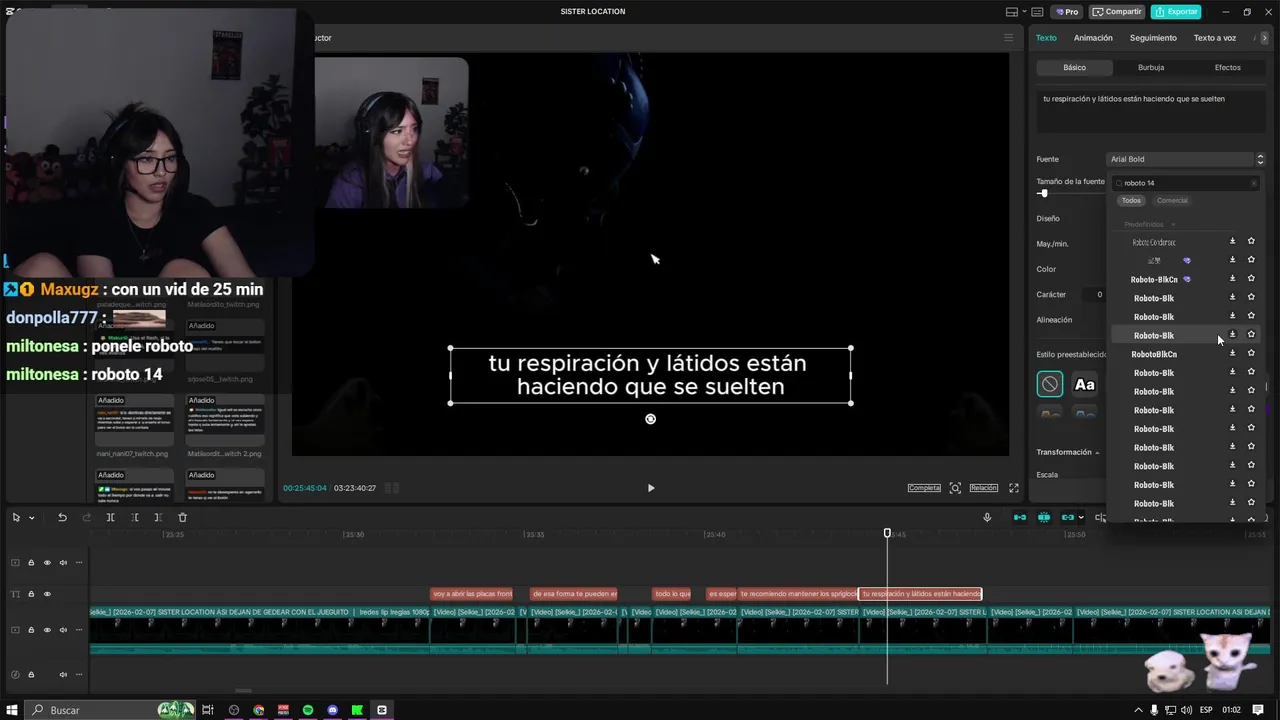Viewport: 1280px width, 720px height.
Task: Mute the main video track
Action: [x=63, y=630]
